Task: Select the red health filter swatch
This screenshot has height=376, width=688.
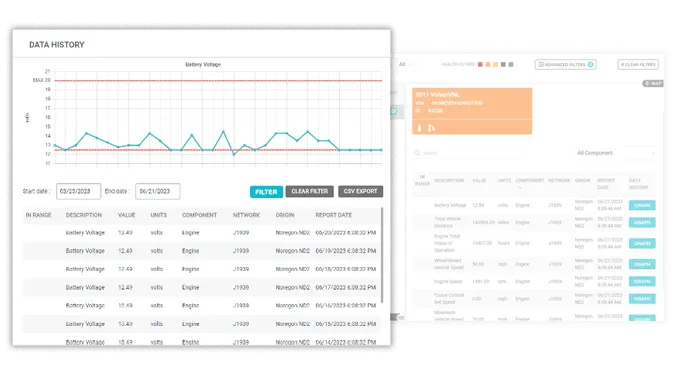Action: point(480,64)
